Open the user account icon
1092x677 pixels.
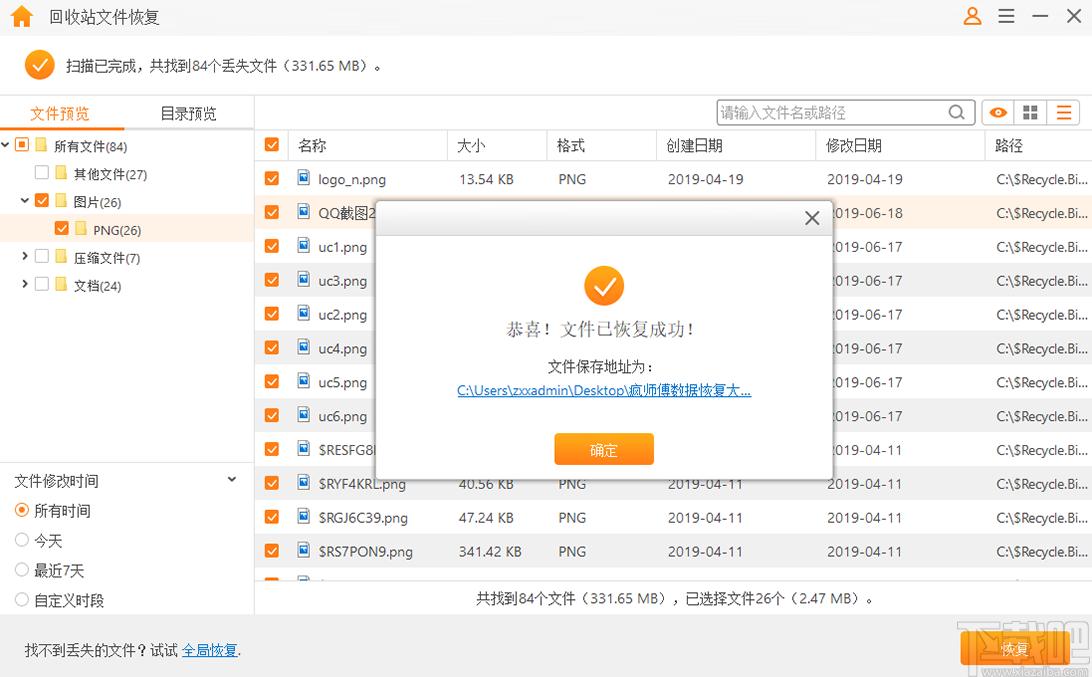[x=972, y=16]
